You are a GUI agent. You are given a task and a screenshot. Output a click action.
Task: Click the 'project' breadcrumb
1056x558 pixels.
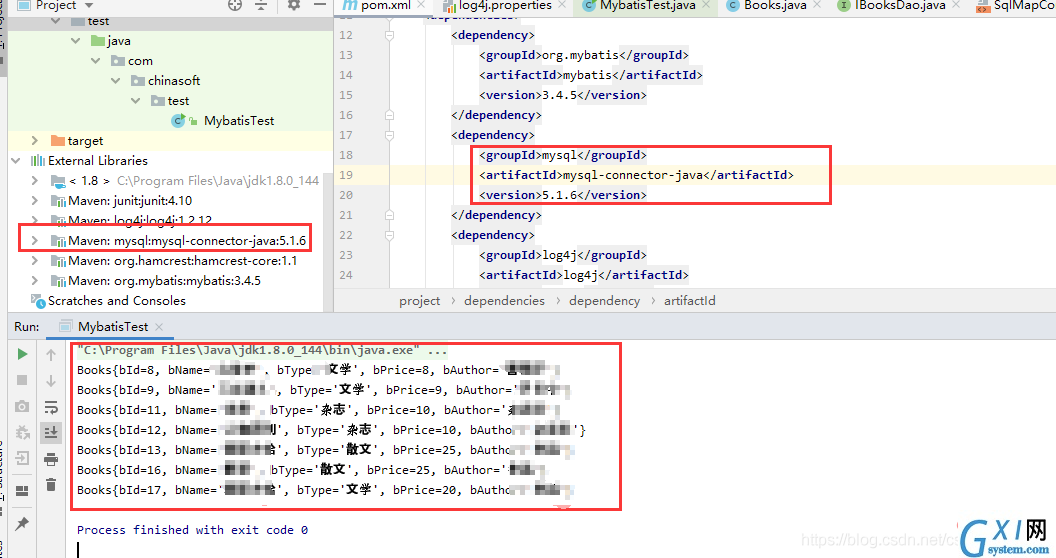[x=420, y=301]
